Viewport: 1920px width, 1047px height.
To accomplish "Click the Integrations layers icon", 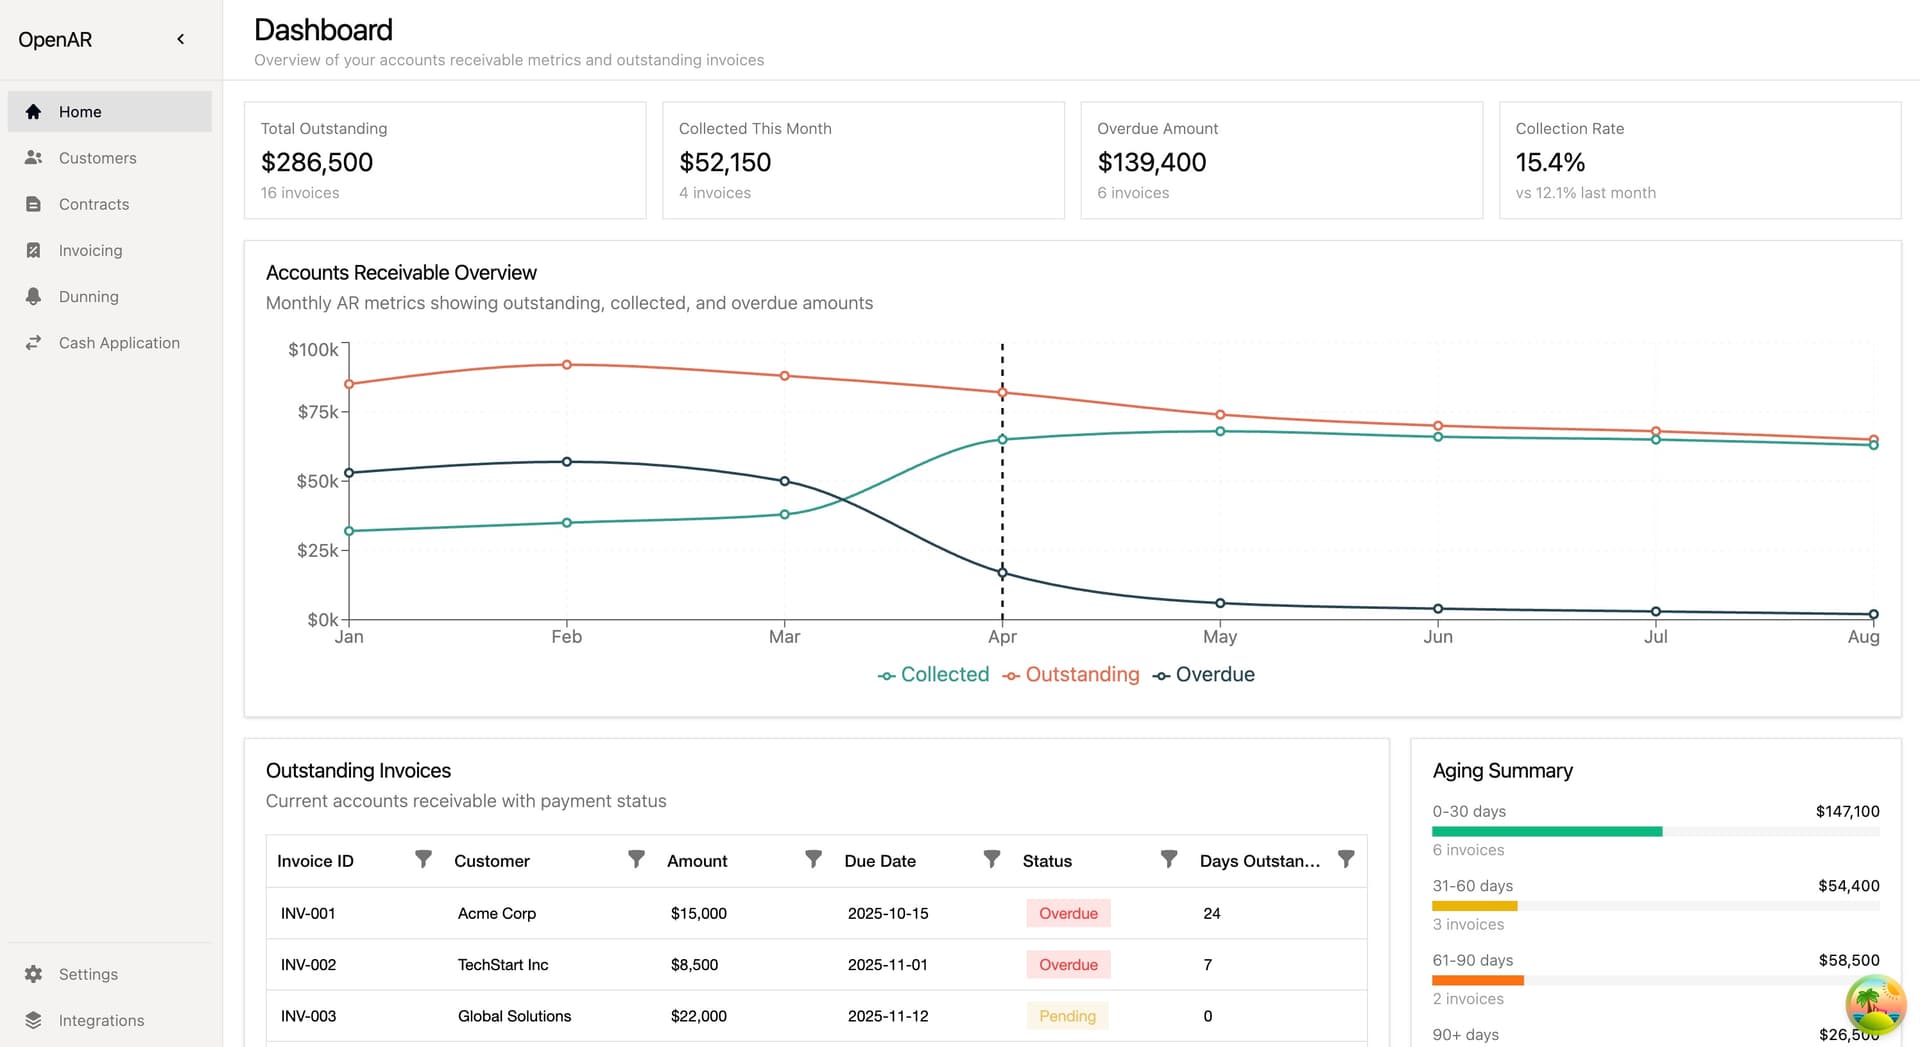I will click(34, 1020).
